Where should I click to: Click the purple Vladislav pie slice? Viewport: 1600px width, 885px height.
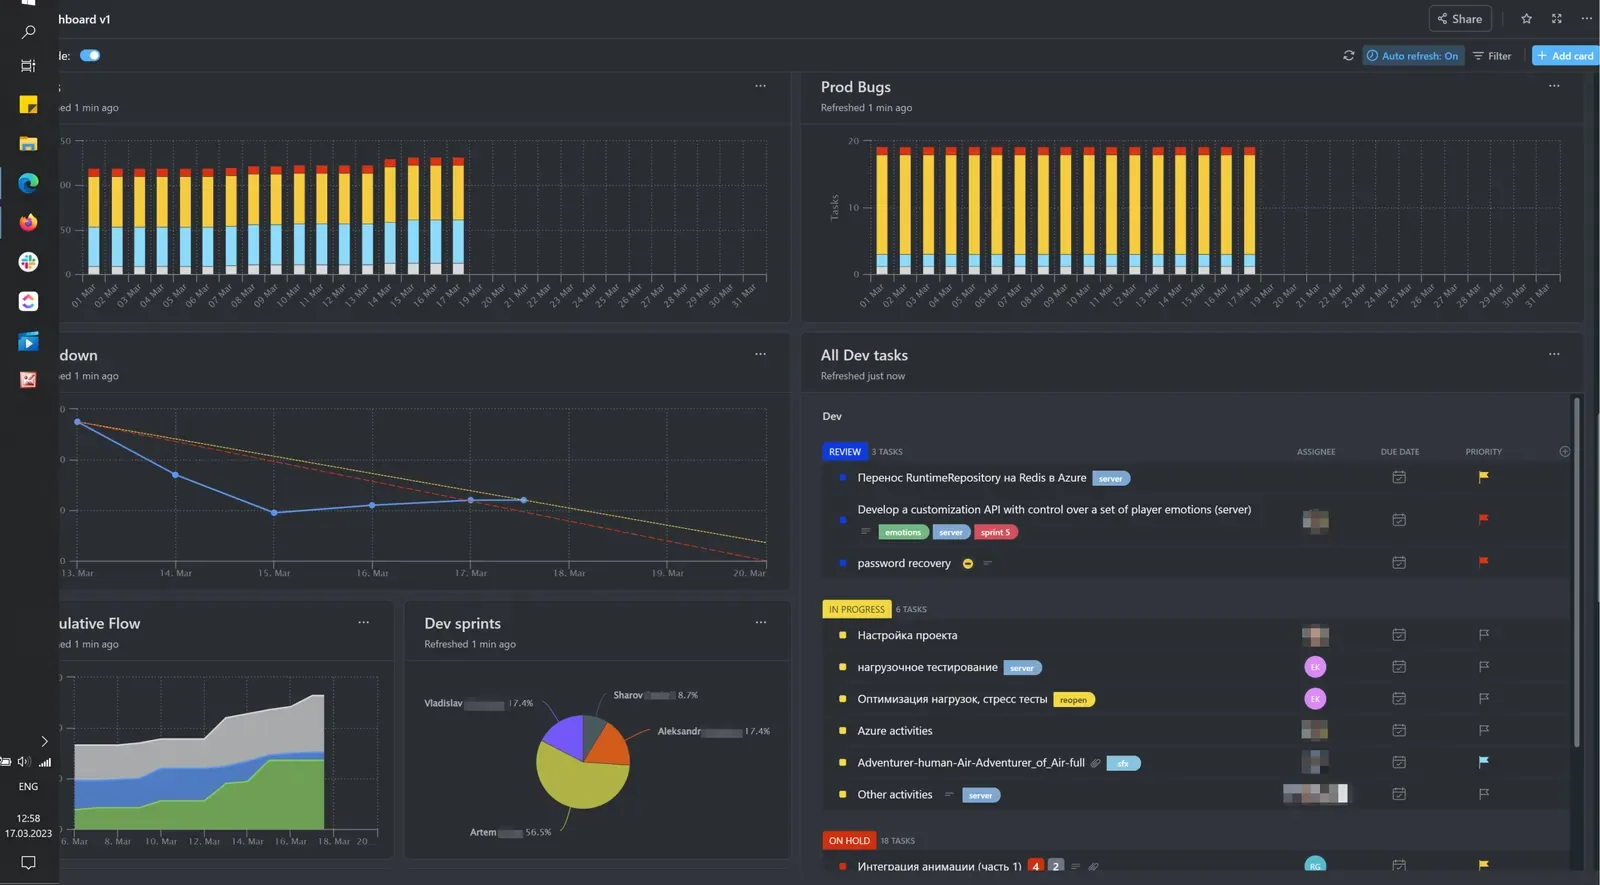point(565,738)
